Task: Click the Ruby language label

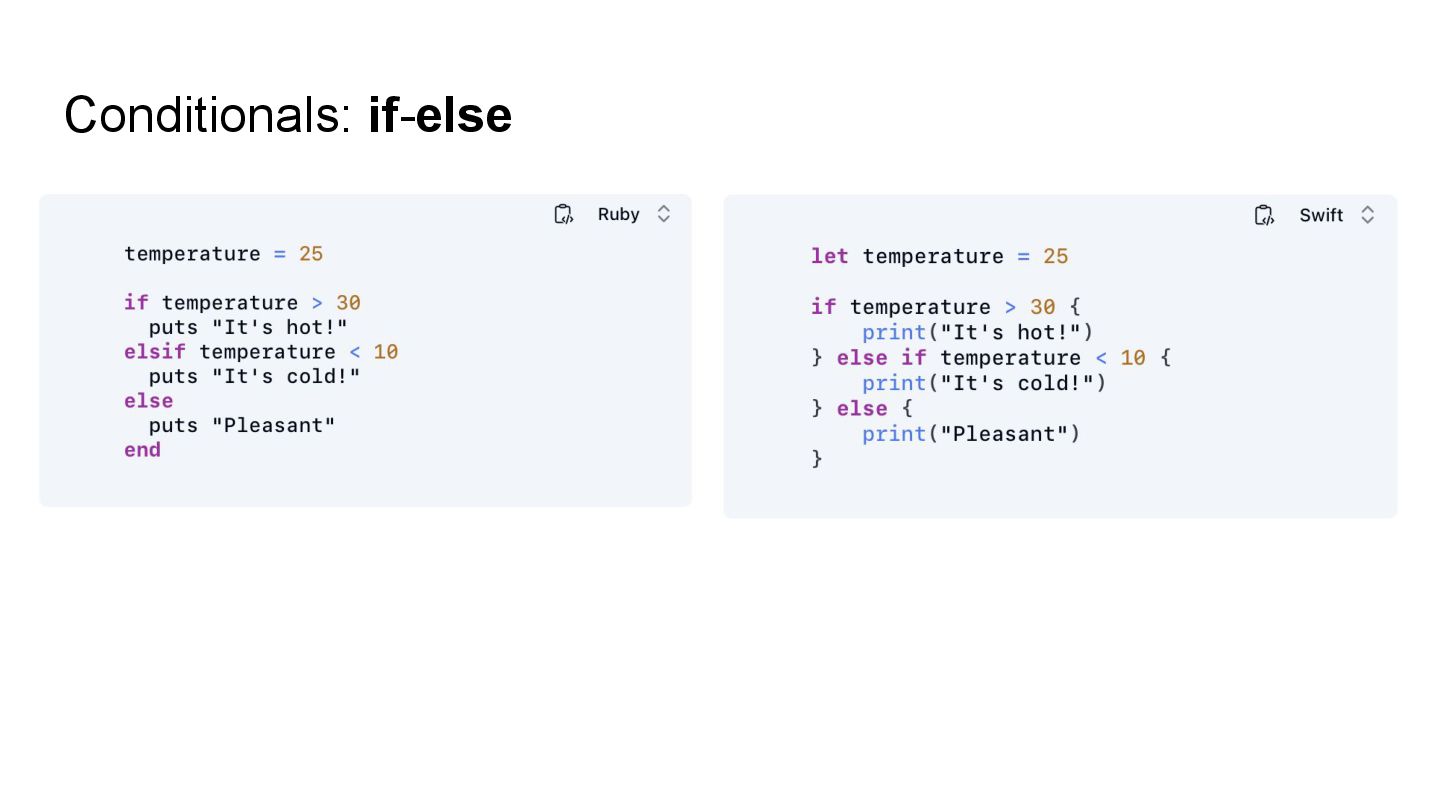Action: (618, 214)
